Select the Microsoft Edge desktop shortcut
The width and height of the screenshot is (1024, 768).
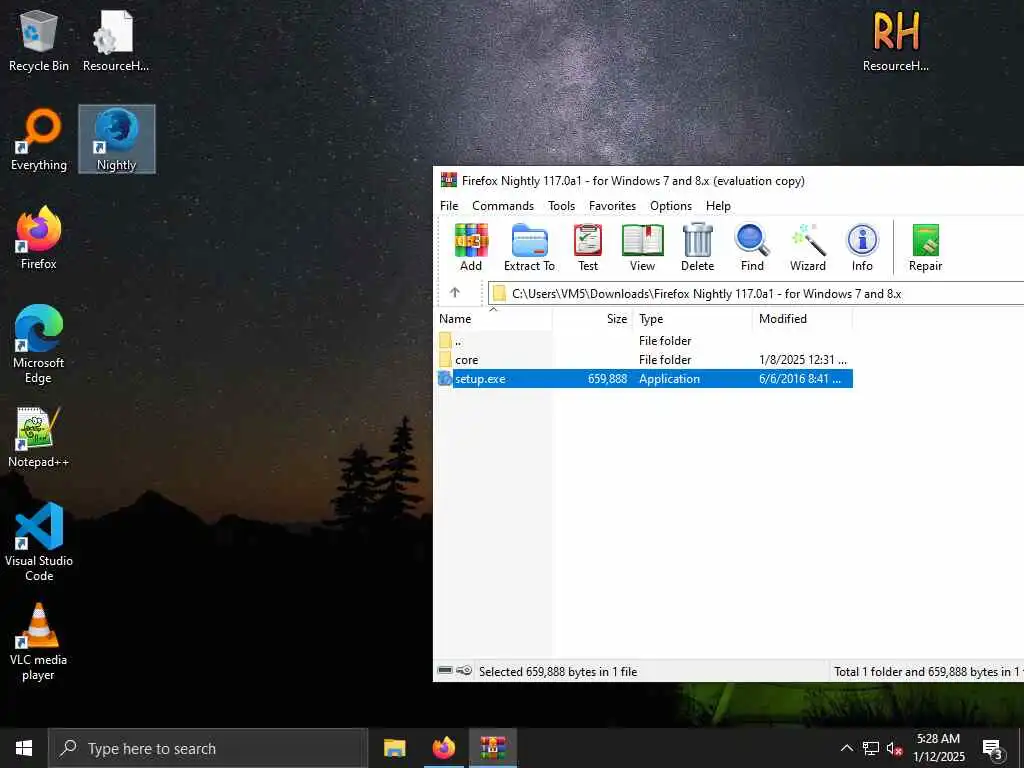point(39,344)
